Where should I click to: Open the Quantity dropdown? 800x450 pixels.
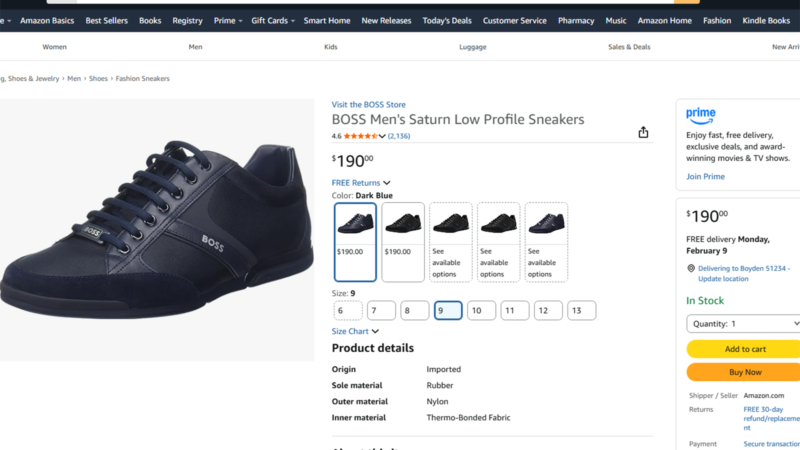click(744, 324)
